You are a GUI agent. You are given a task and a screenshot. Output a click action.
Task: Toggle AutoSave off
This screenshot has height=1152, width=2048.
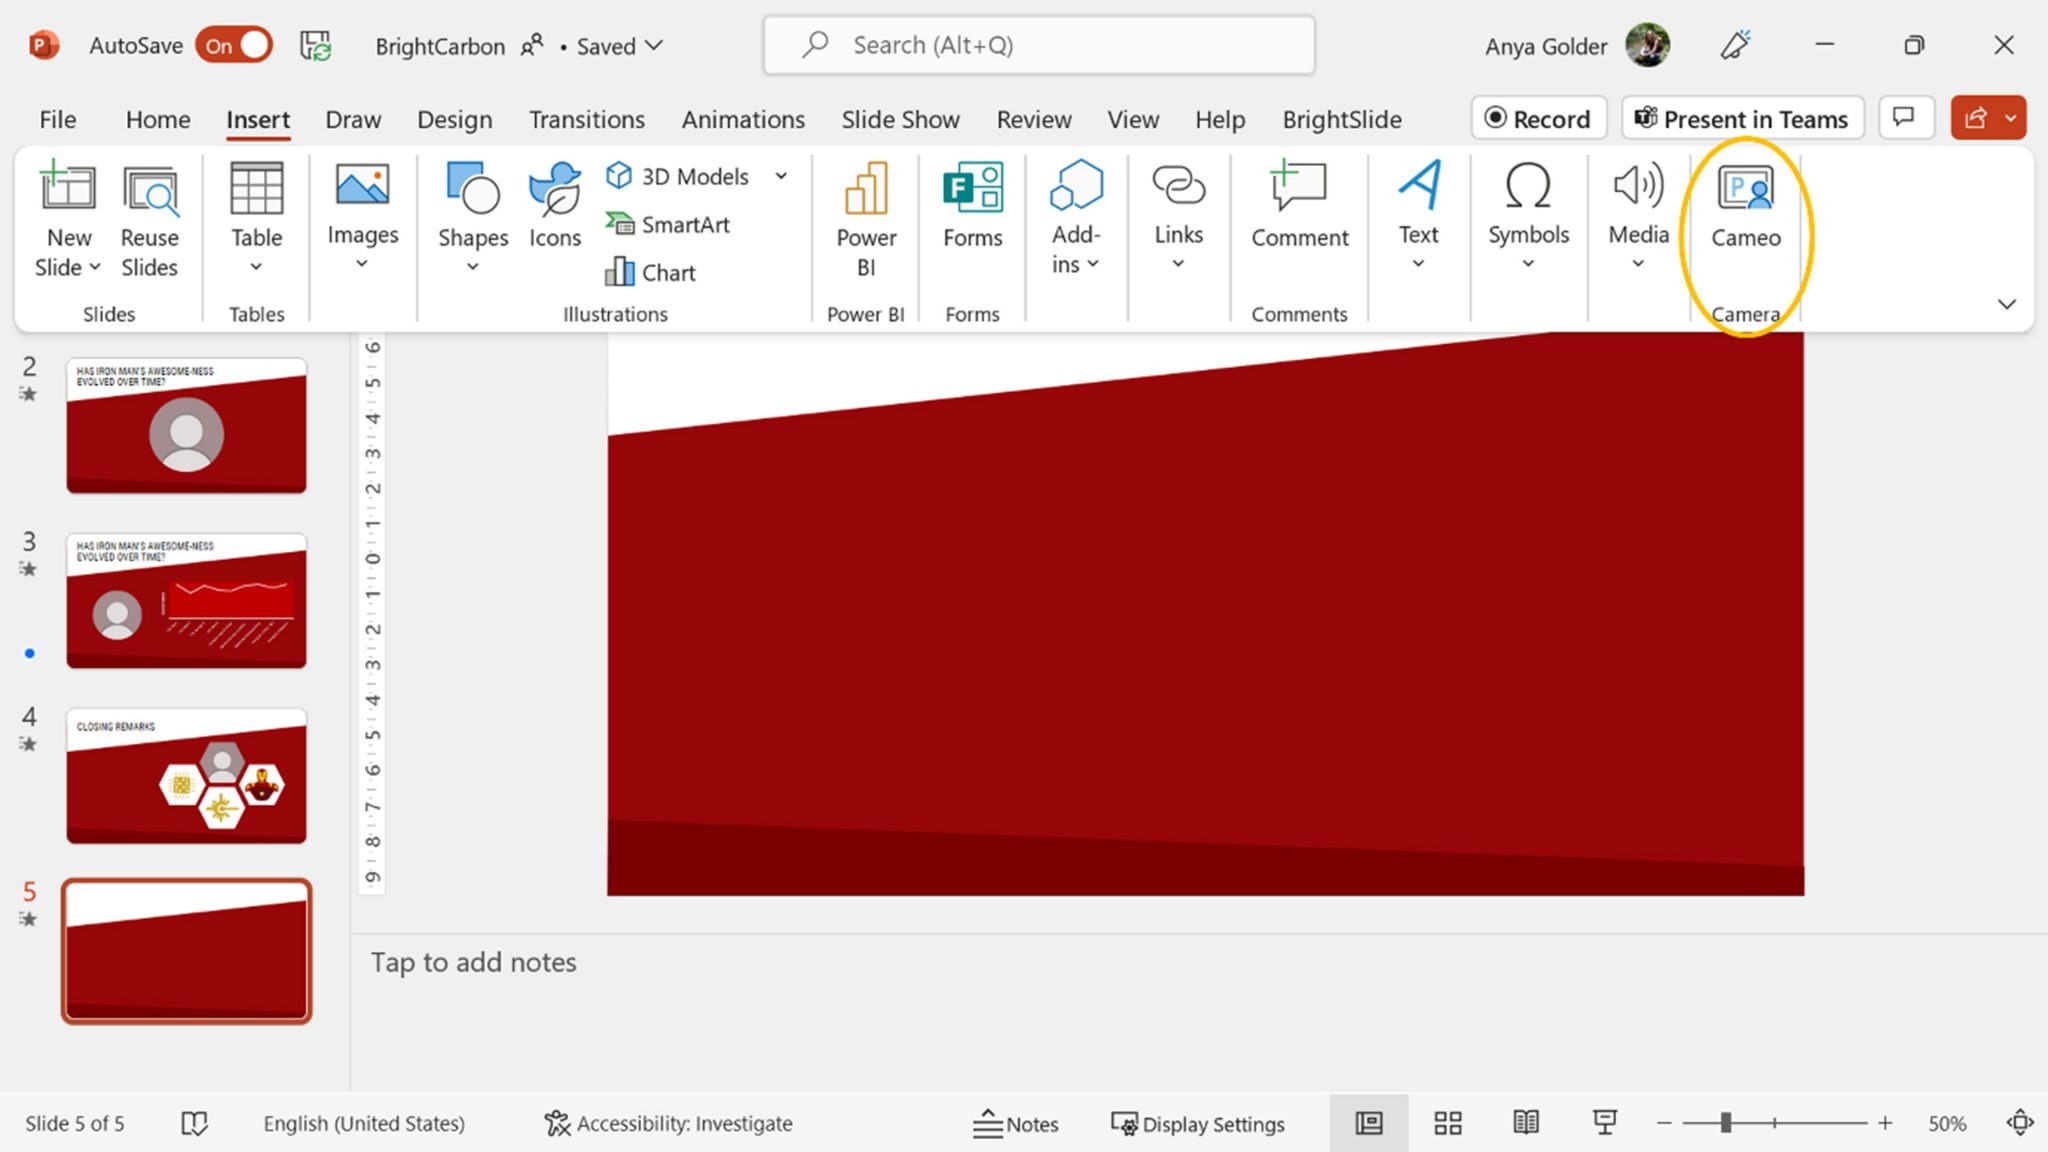(232, 45)
